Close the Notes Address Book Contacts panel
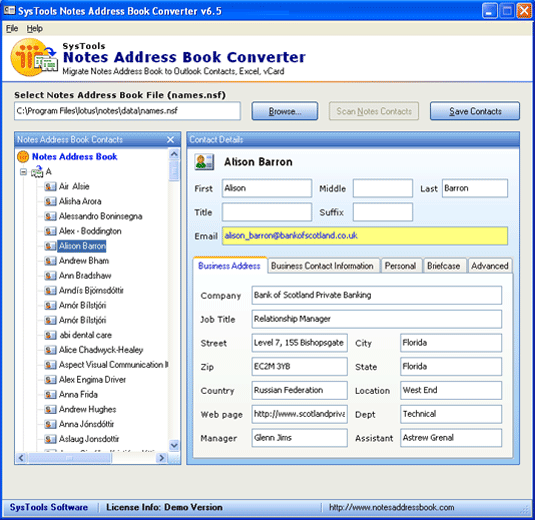This screenshot has height=520, width=535. click(x=170, y=140)
